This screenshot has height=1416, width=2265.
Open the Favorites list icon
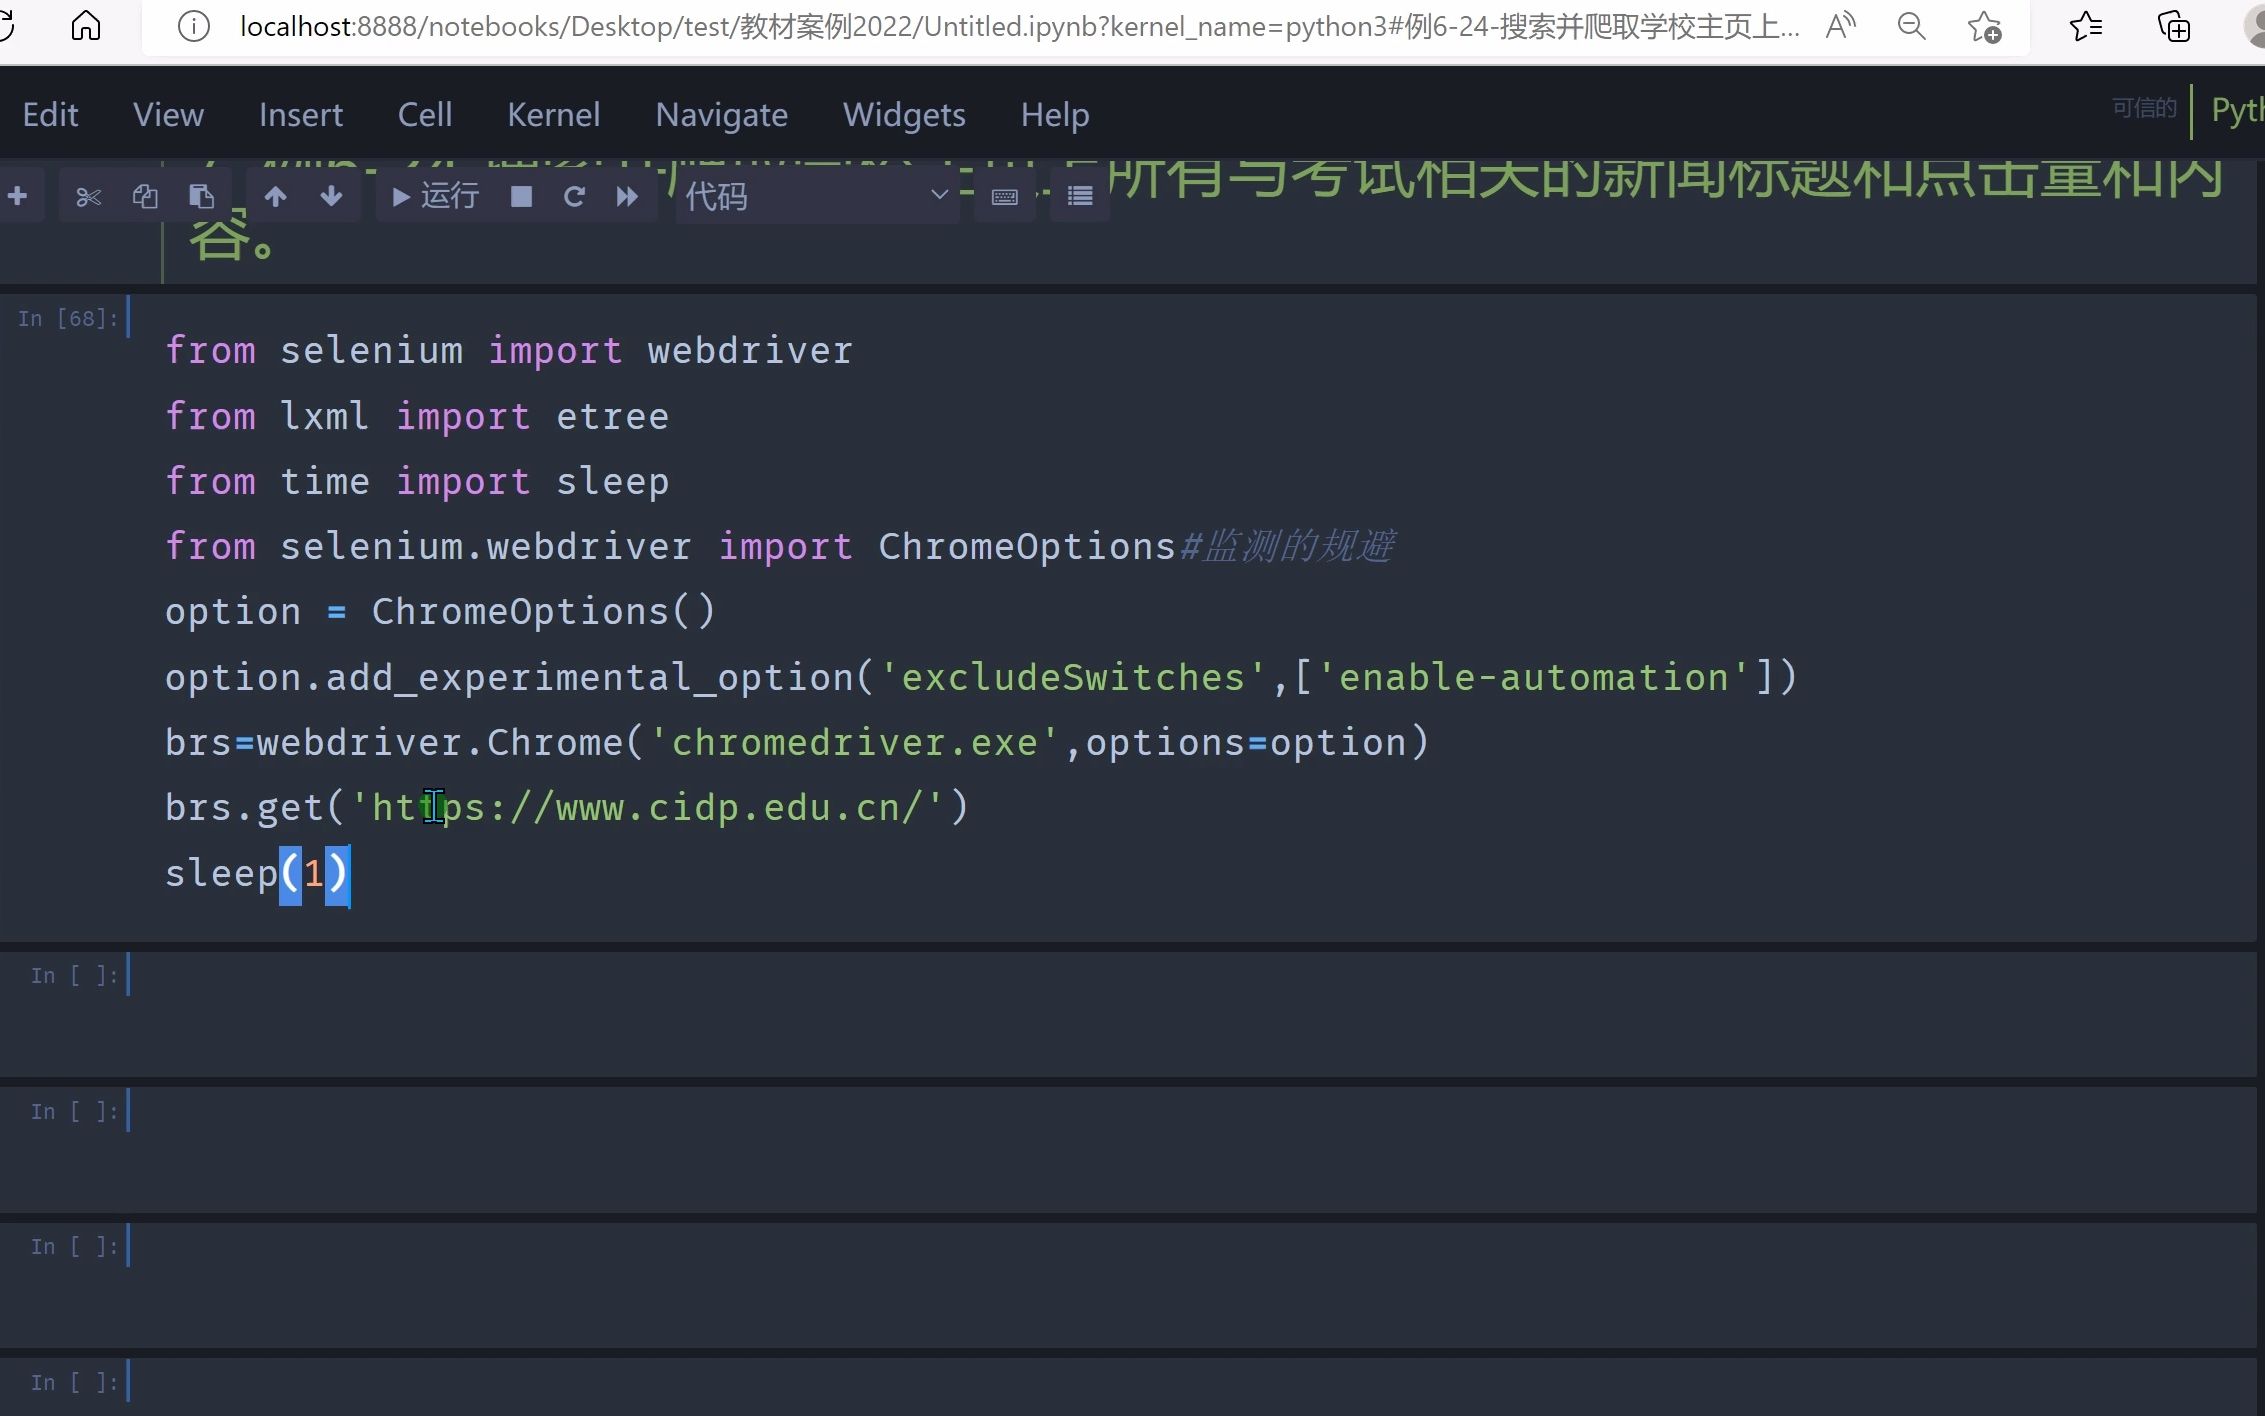click(2085, 26)
